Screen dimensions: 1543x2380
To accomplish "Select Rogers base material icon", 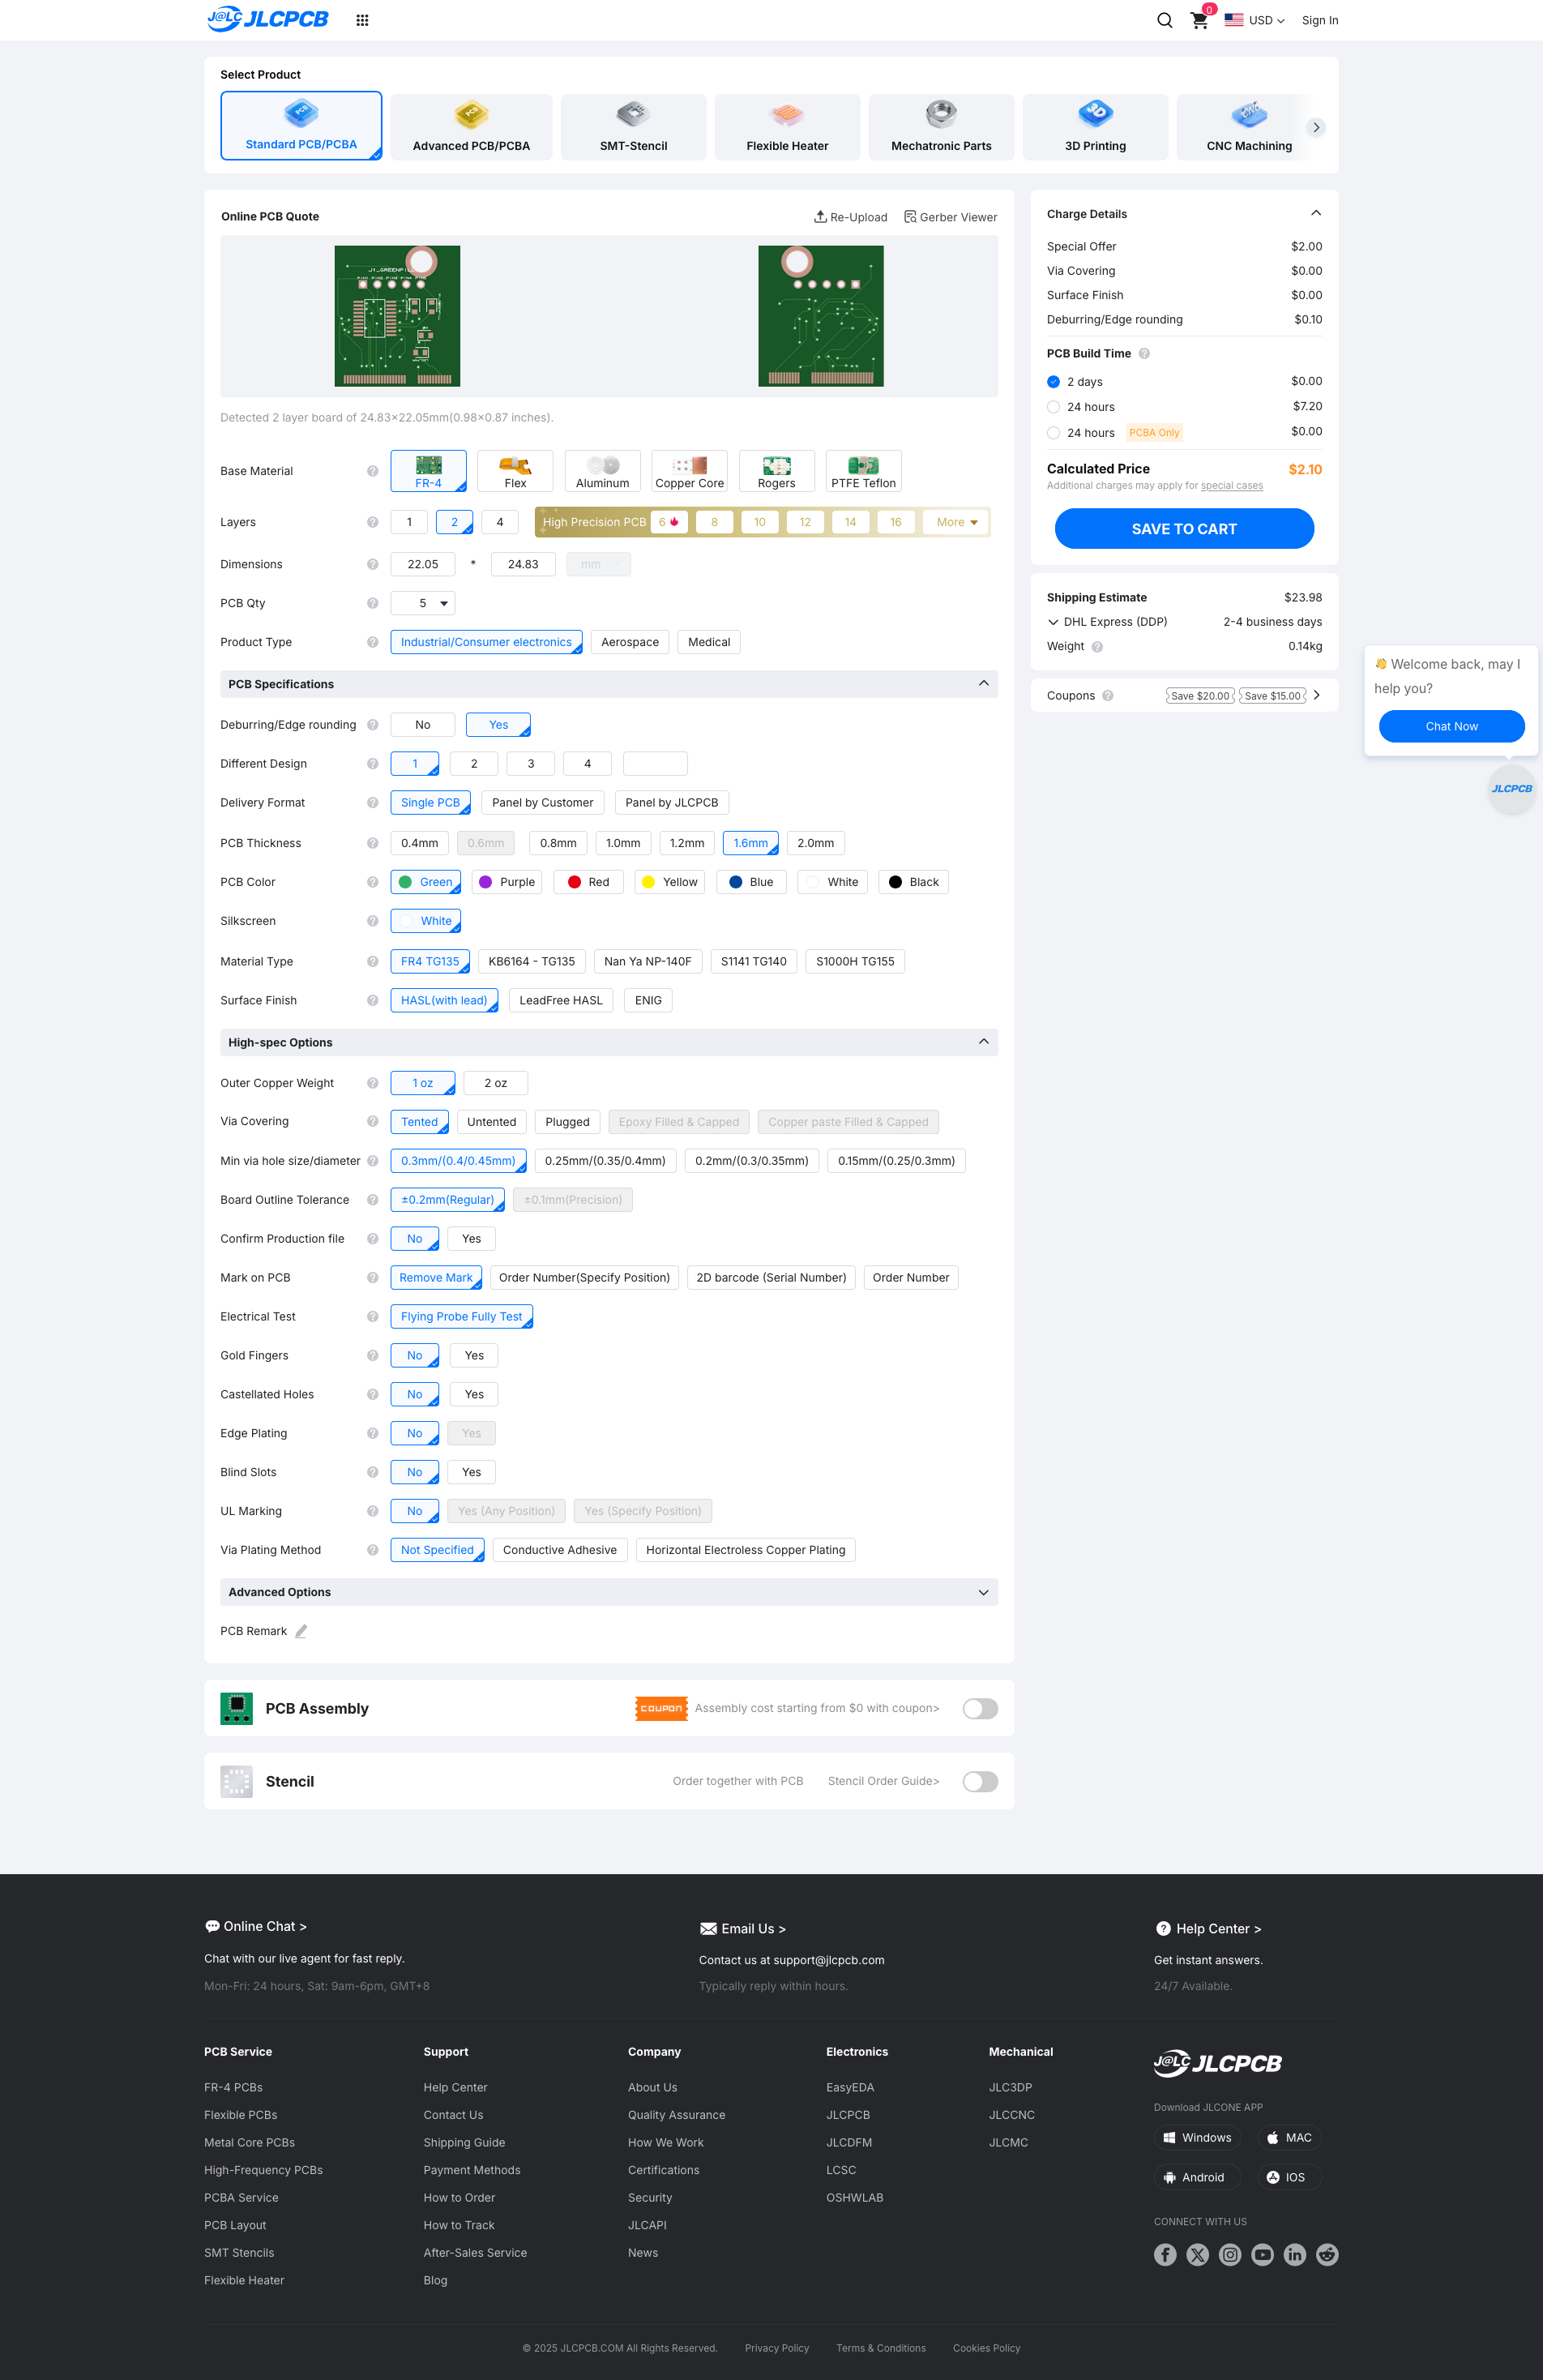I will point(777,471).
